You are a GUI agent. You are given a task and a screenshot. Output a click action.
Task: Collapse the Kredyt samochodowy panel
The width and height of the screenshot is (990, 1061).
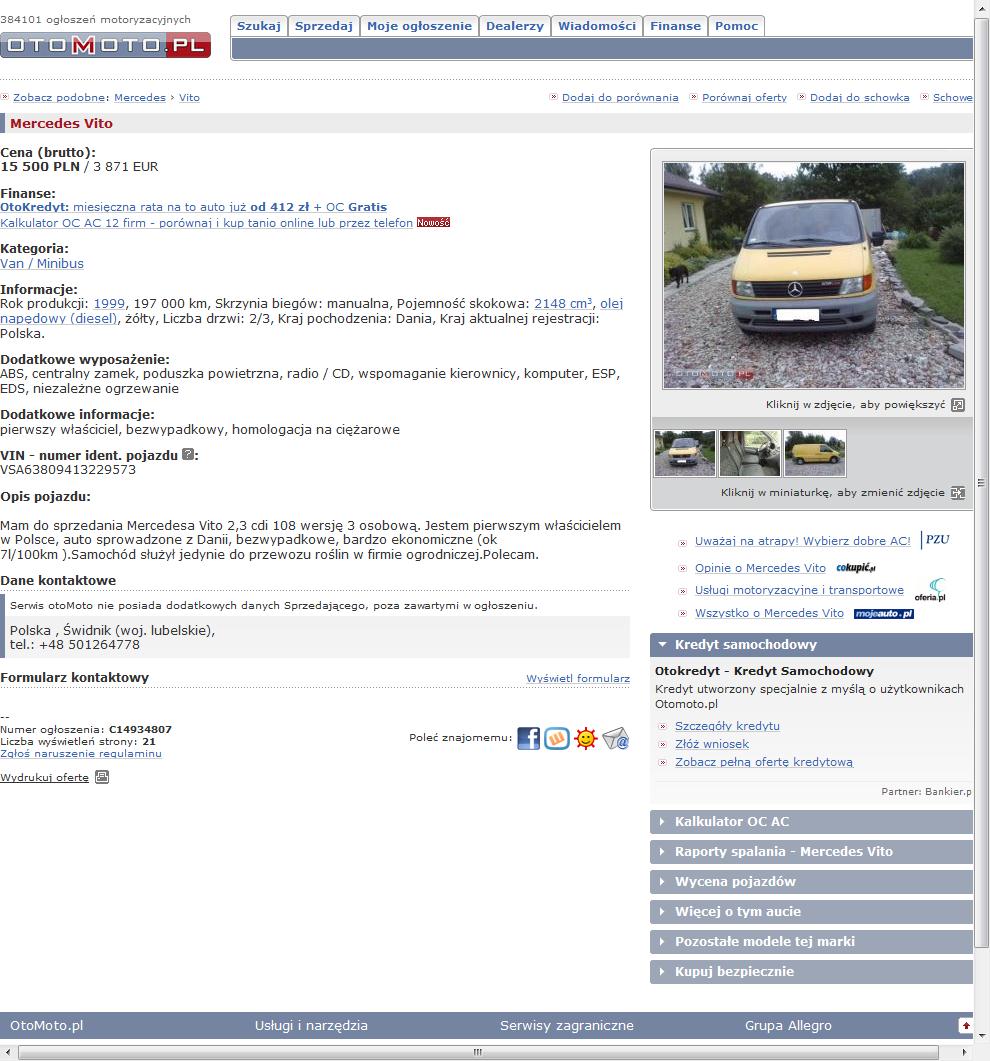pos(811,645)
